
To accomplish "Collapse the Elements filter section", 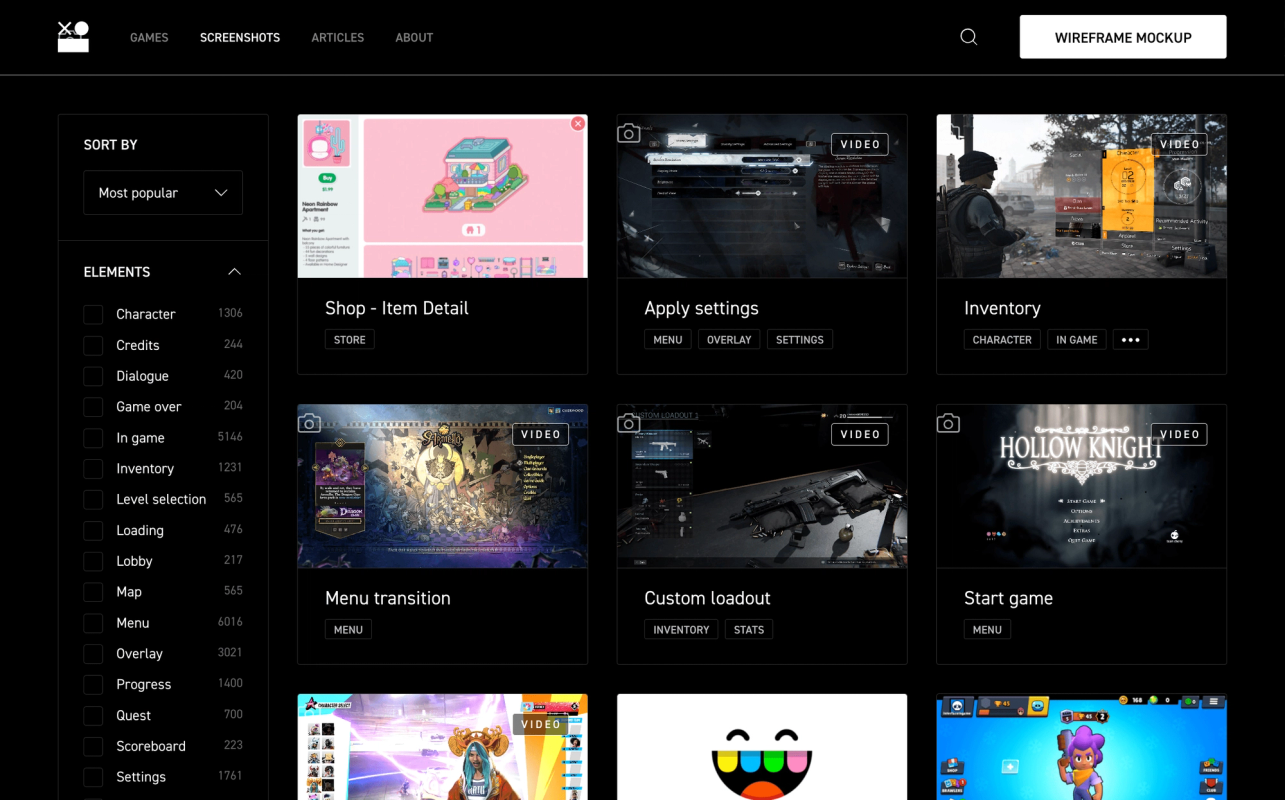I will coord(234,272).
